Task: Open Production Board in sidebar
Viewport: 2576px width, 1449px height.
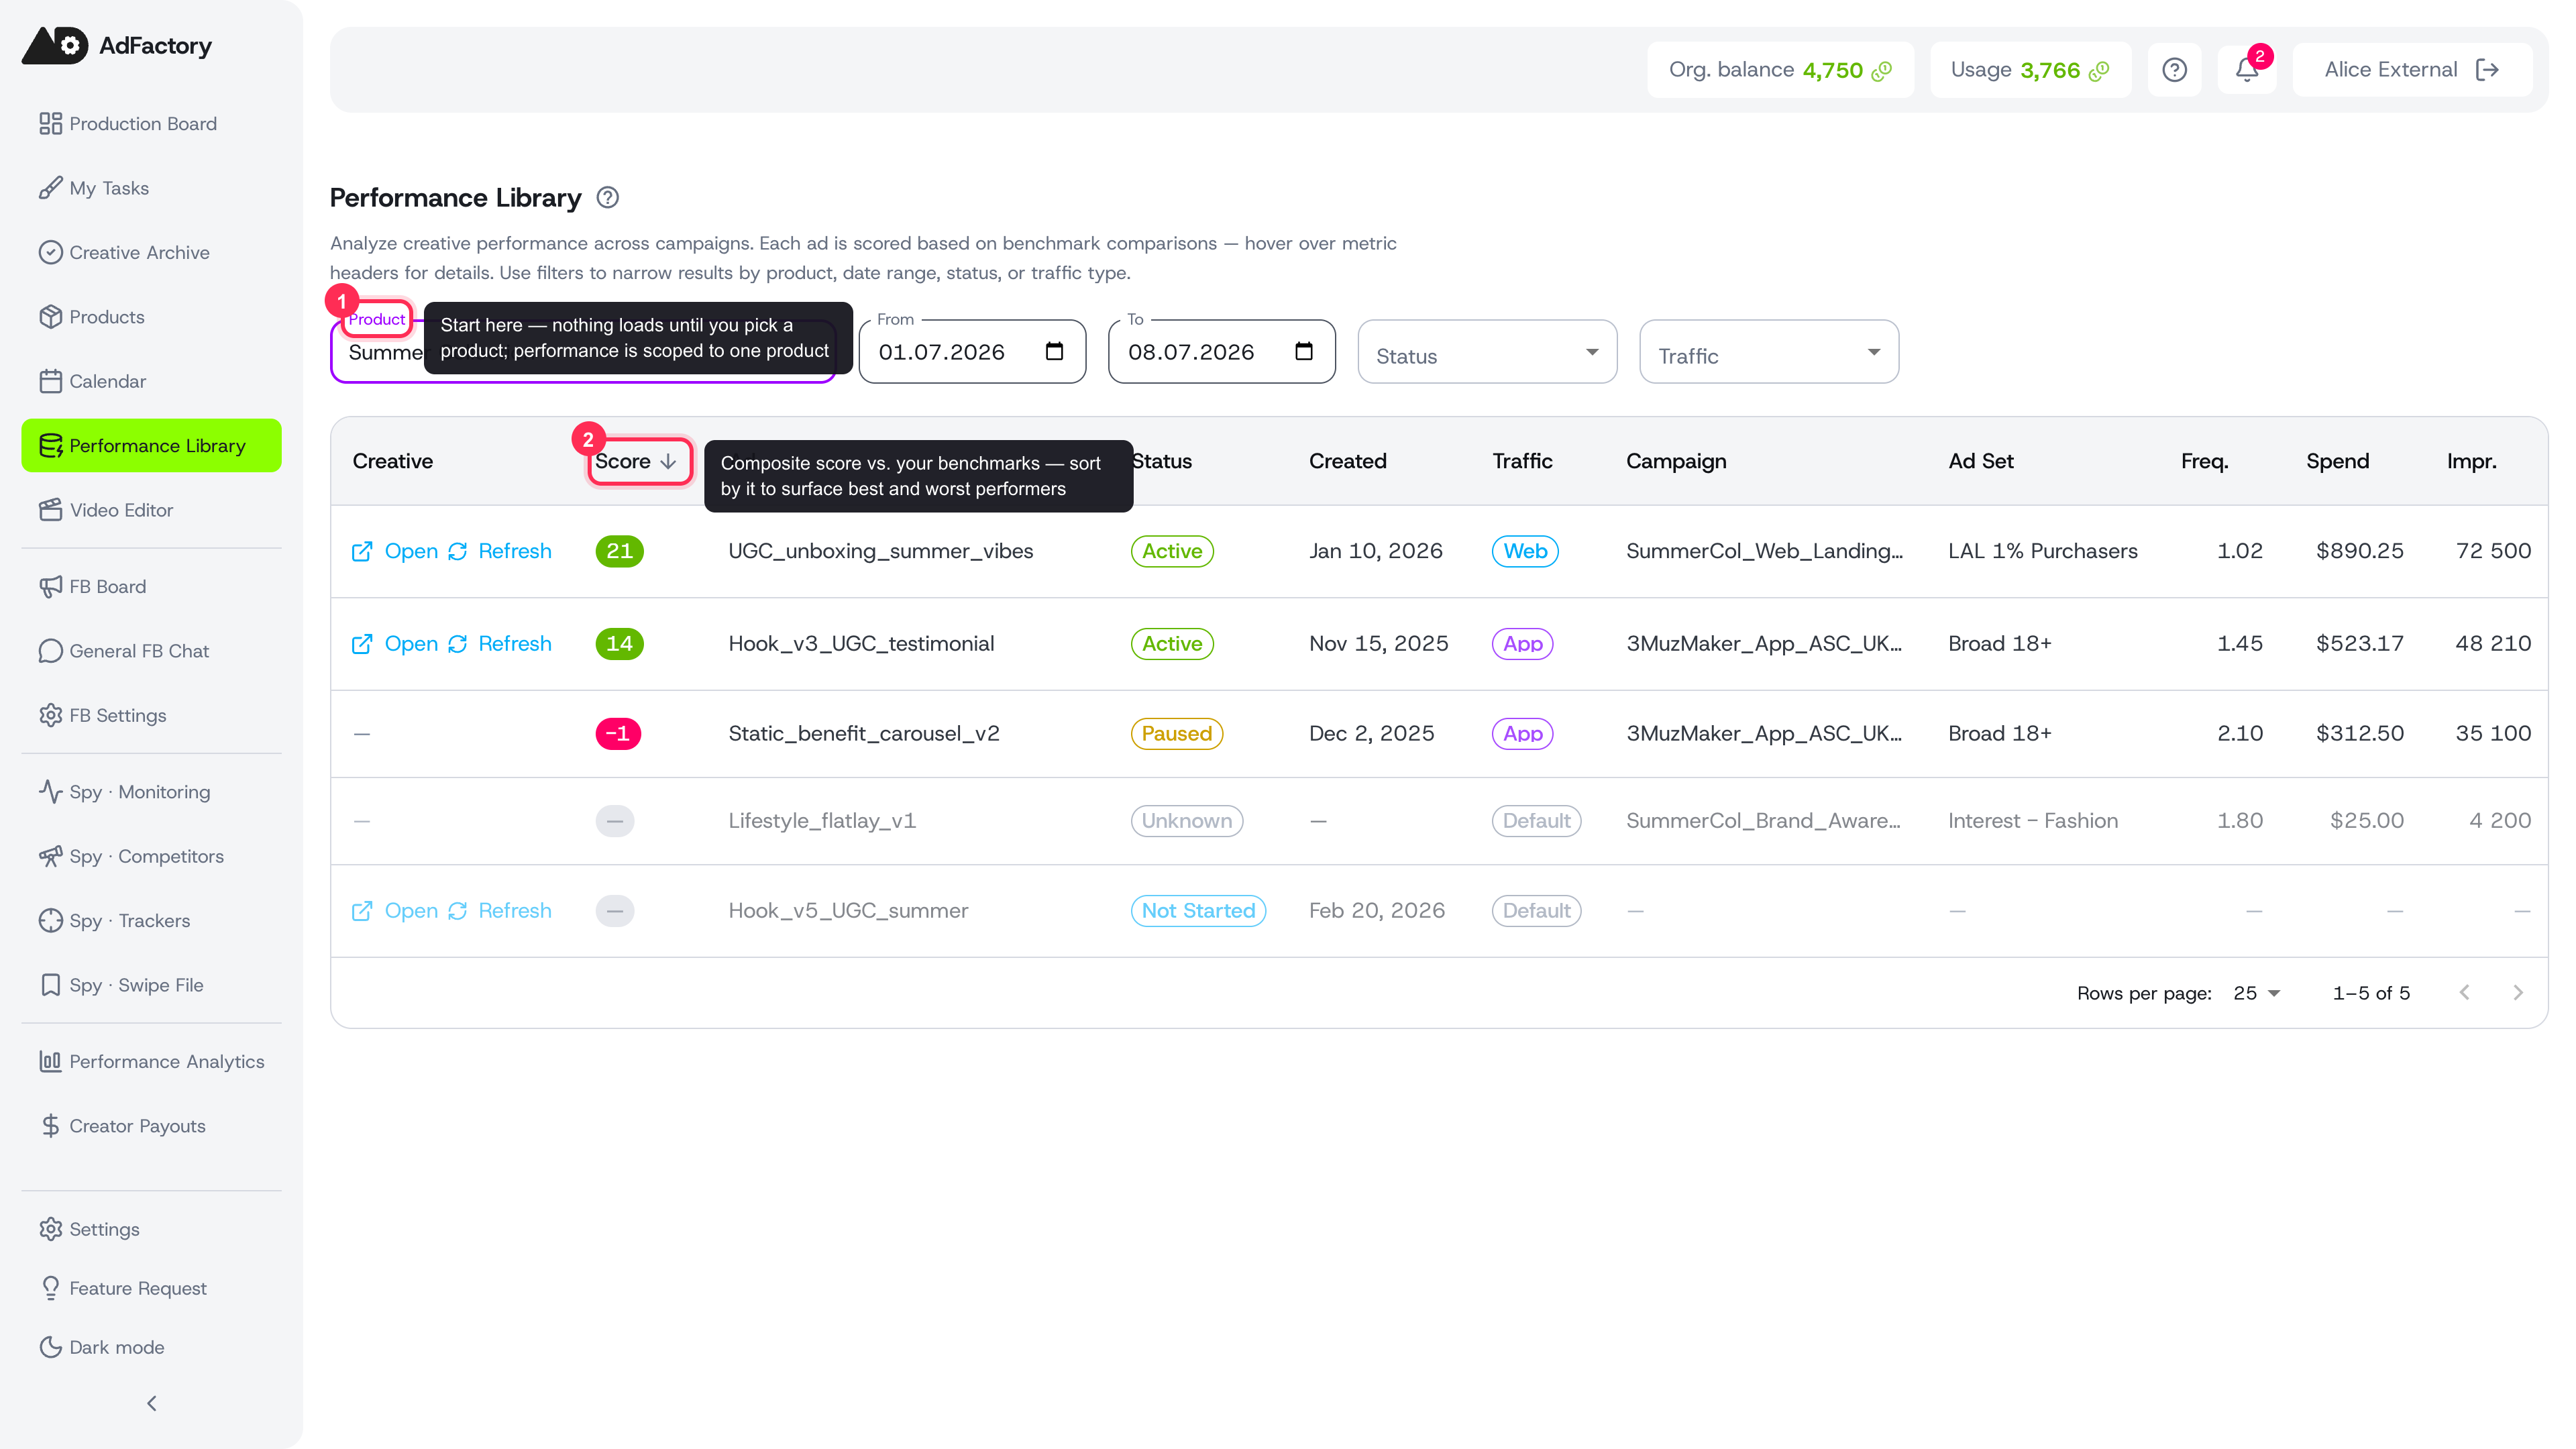Action: coord(151,124)
